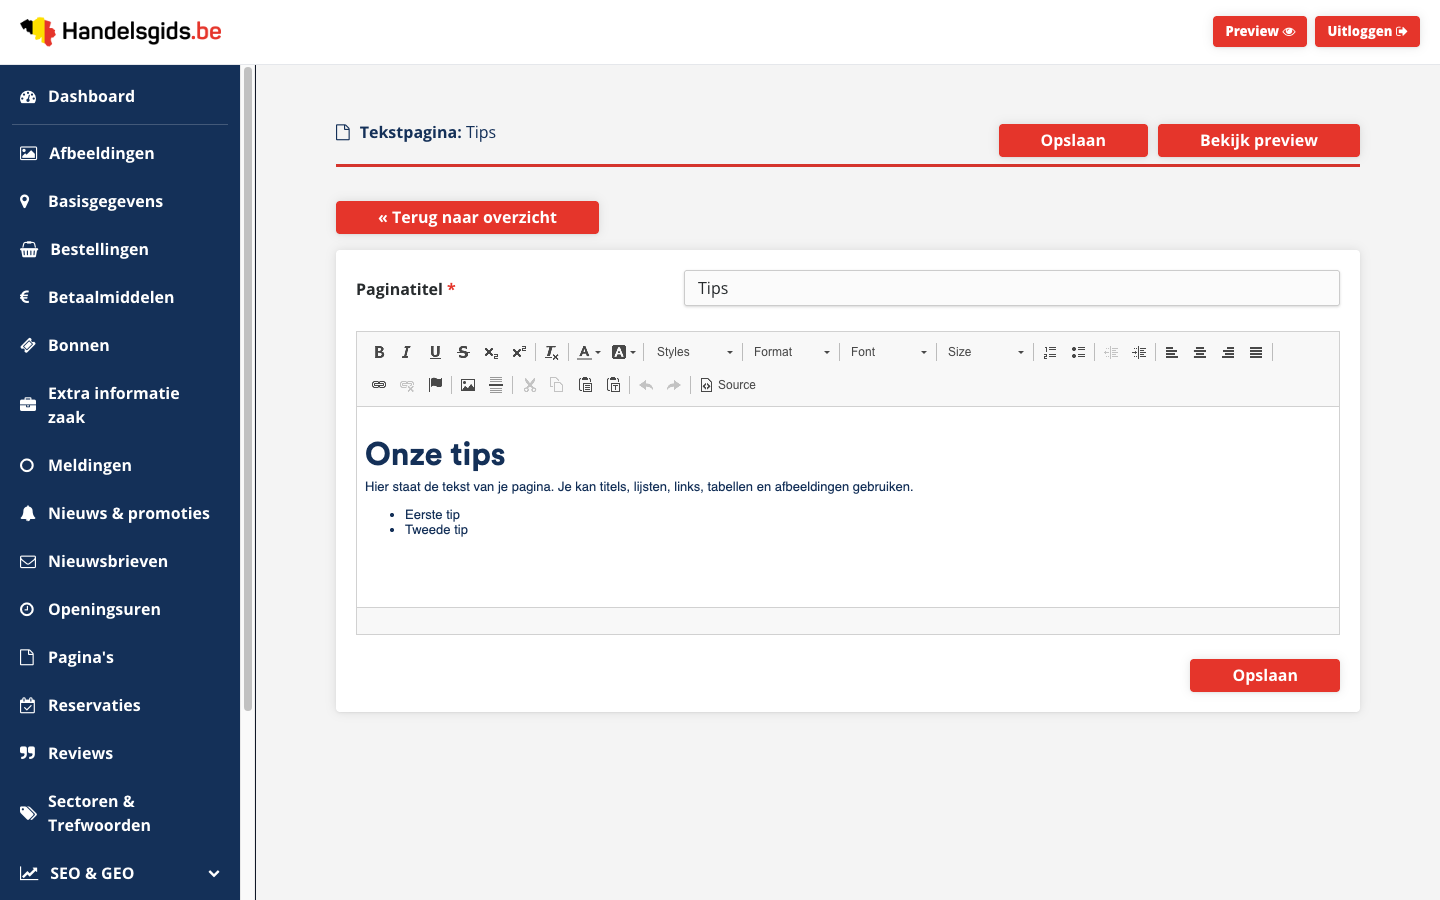Open the Styles dropdown

point(694,352)
